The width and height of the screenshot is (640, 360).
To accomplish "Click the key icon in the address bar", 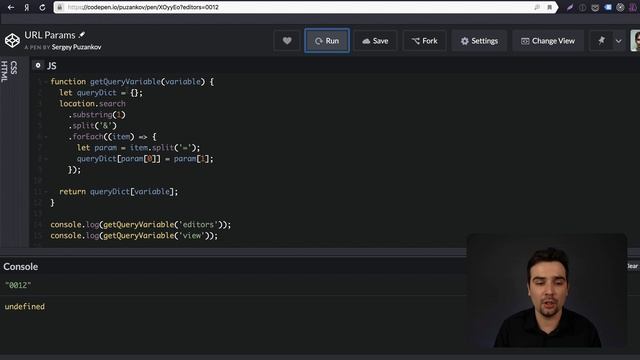I will (537, 7).
